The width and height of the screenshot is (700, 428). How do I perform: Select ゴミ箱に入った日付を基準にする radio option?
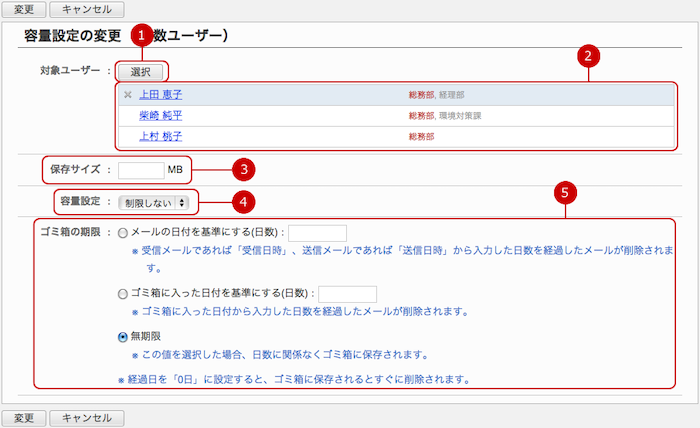(123, 293)
